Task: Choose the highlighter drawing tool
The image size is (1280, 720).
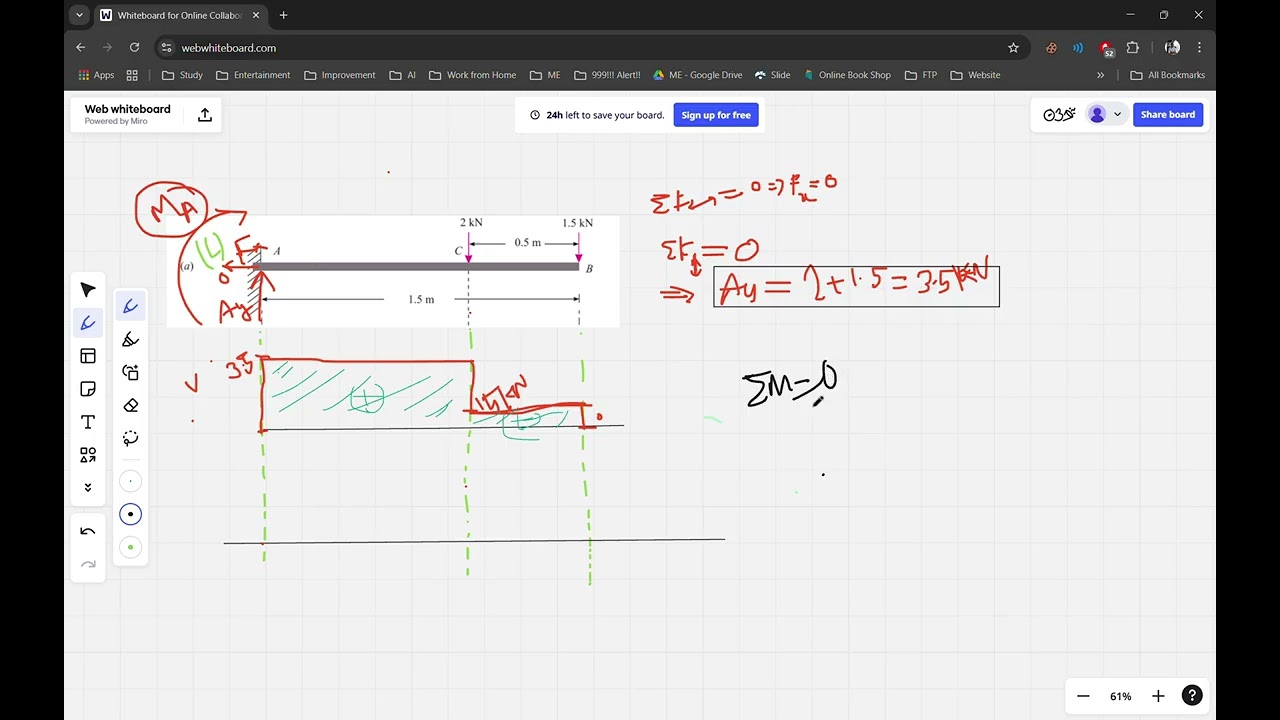Action: click(130, 340)
